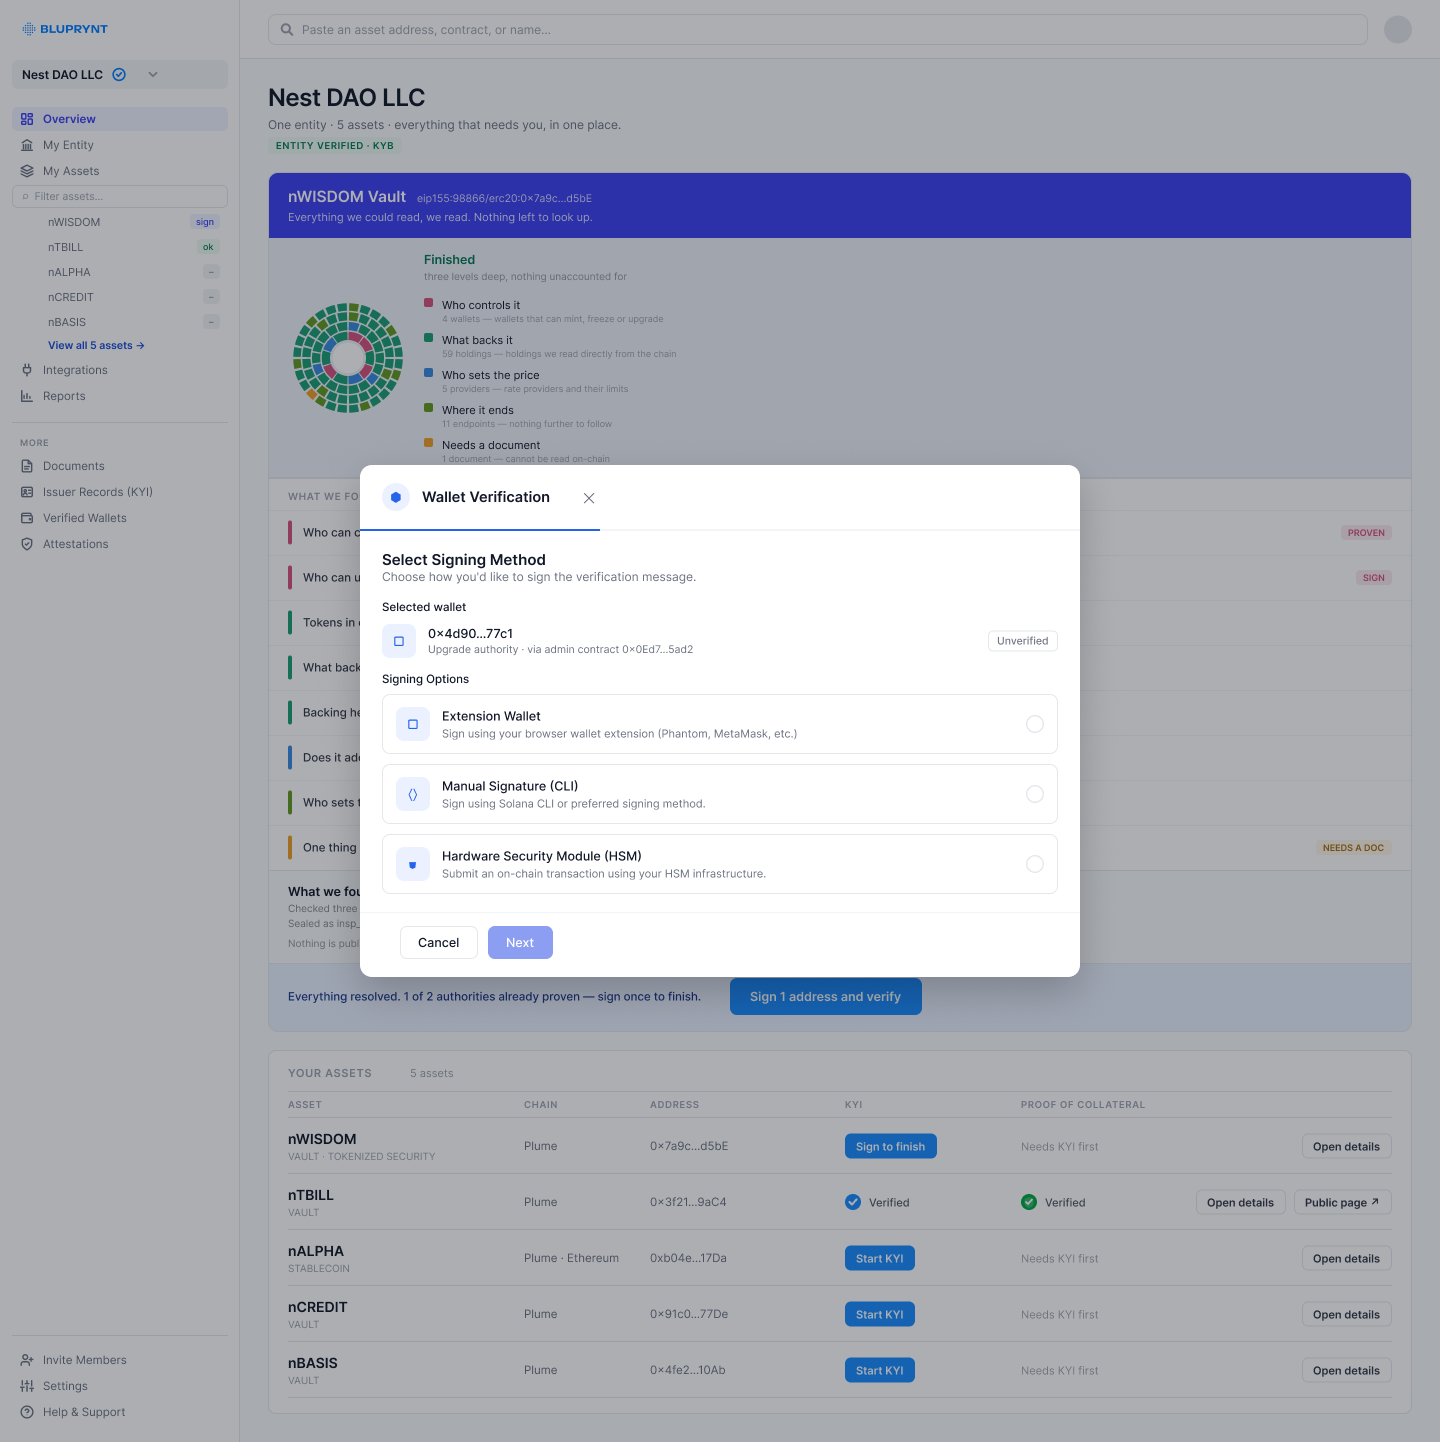This screenshot has width=1440, height=1442.
Task: Click the Settings sliders icon
Action: [27, 1386]
